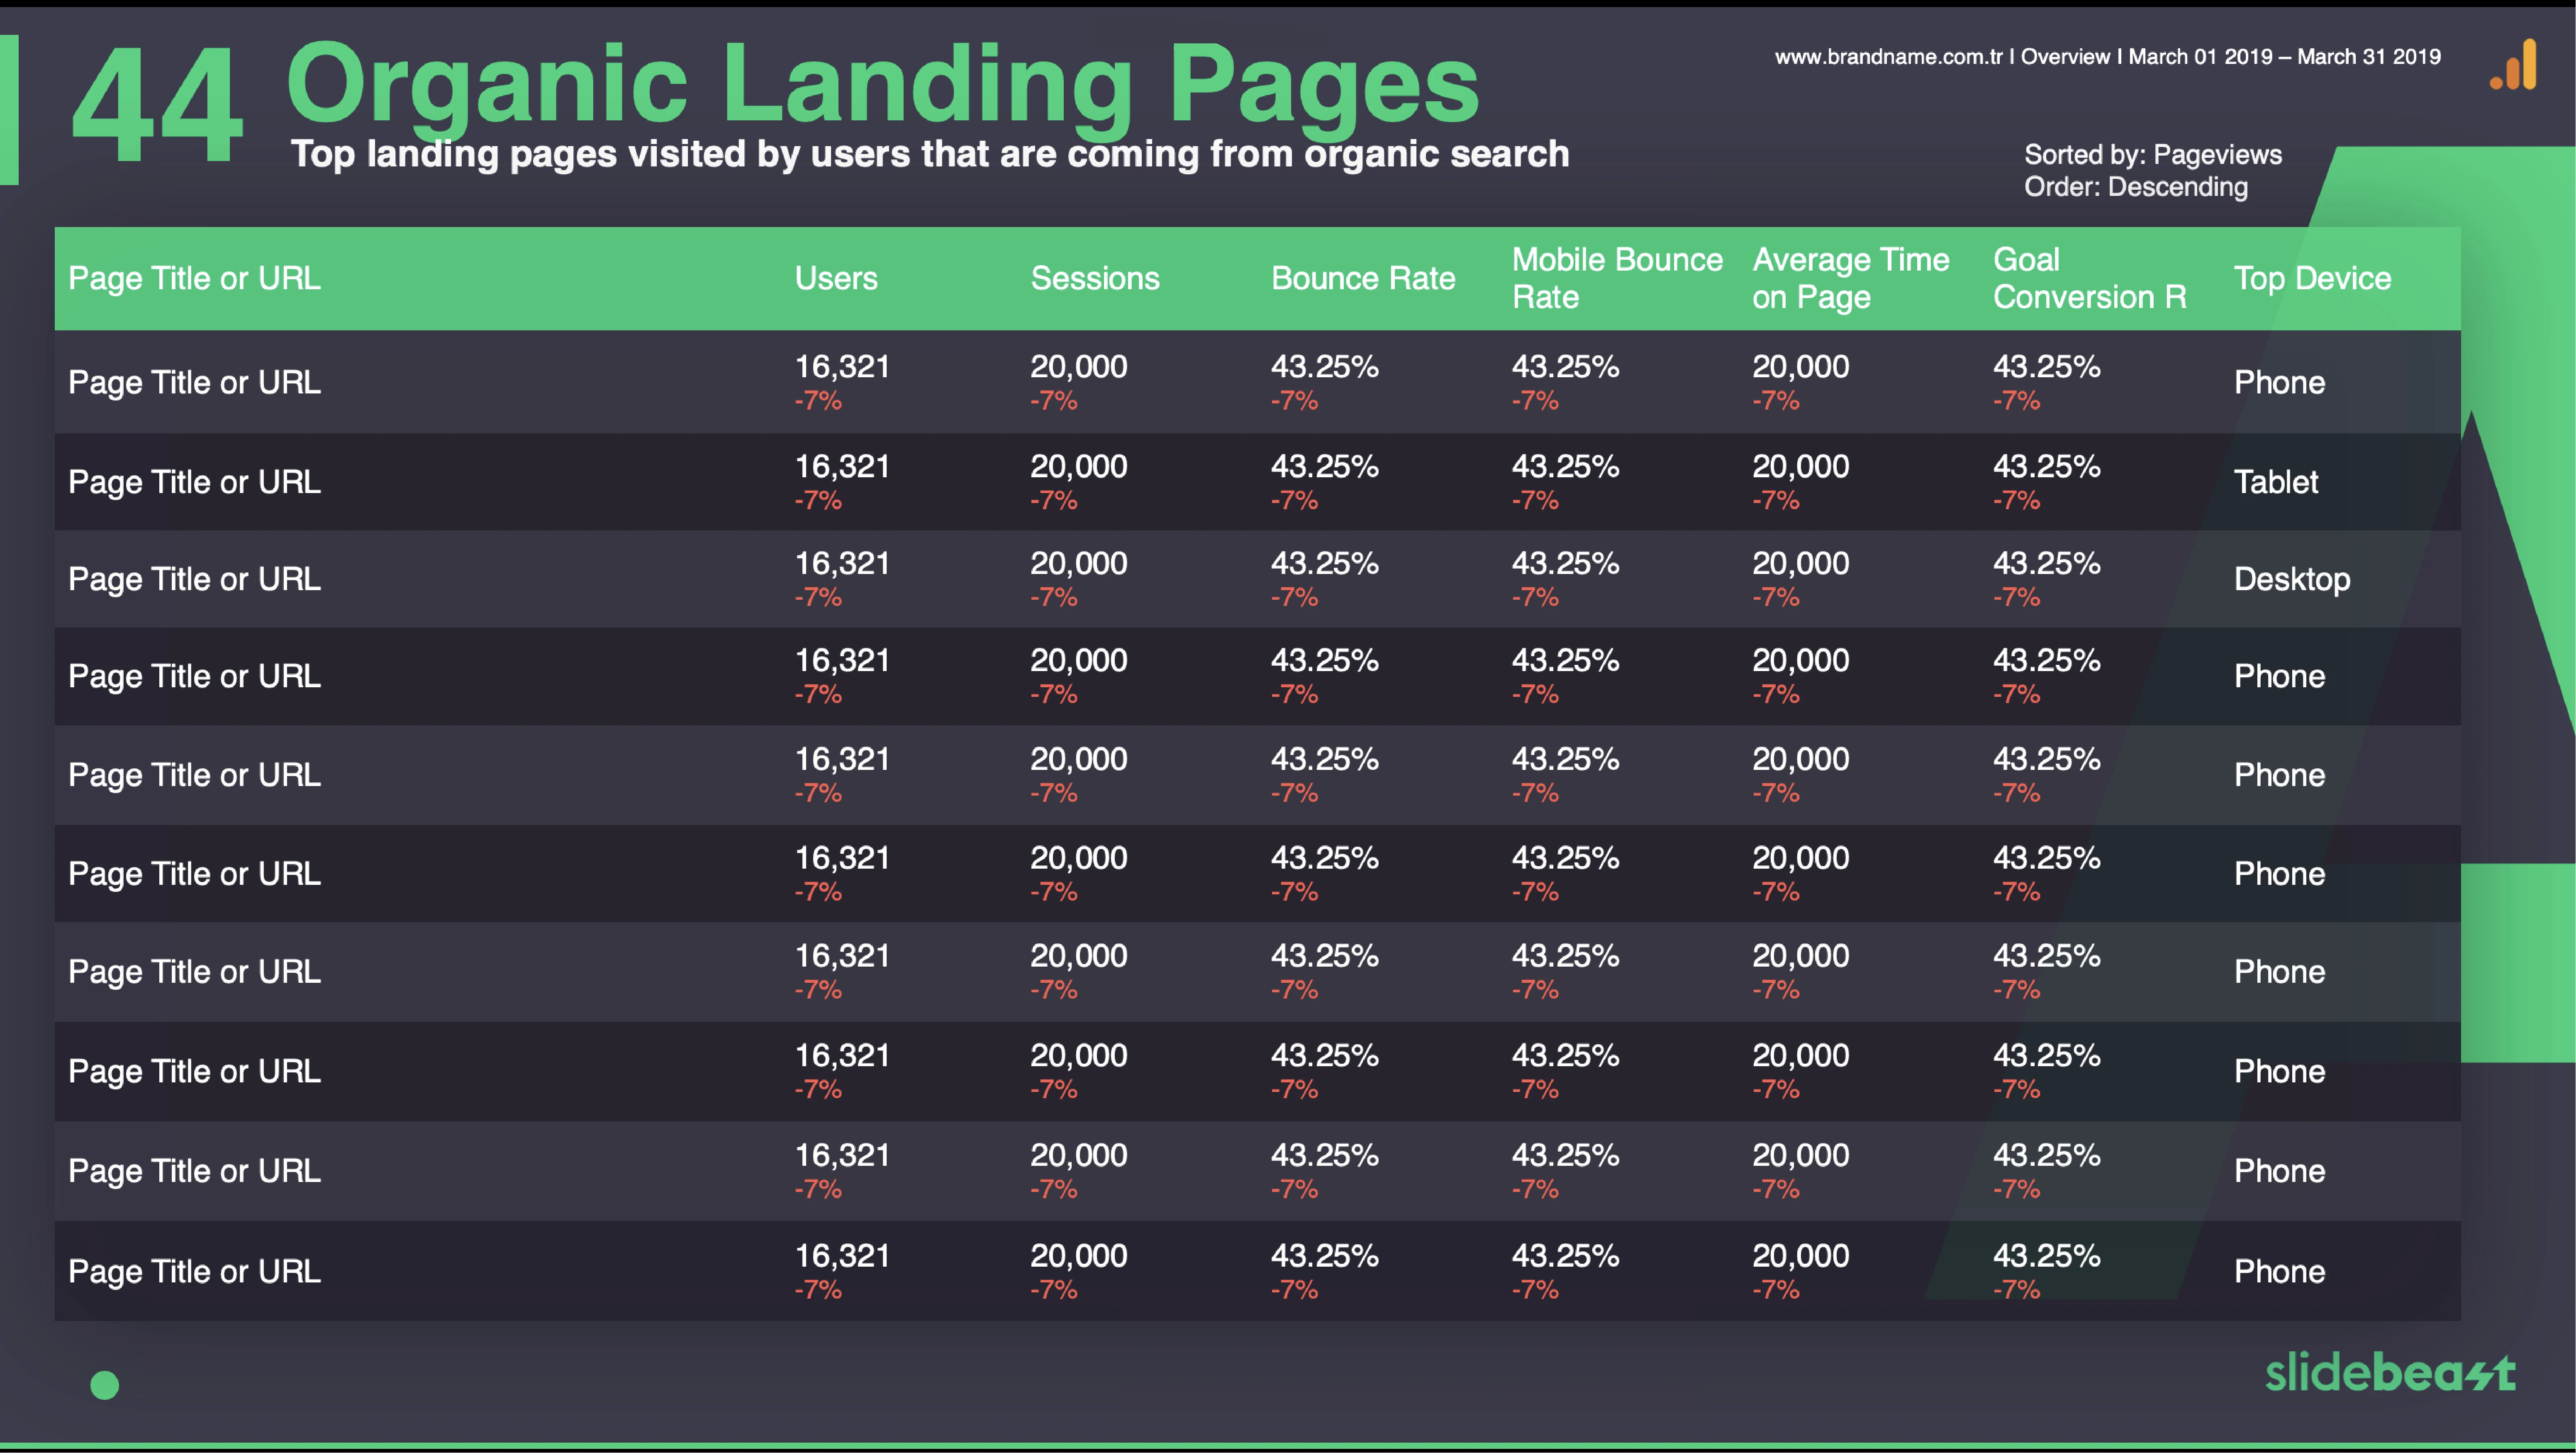Click the Order: Descending label
Screen dimensions: 2576x1453
pos(2136,187)
